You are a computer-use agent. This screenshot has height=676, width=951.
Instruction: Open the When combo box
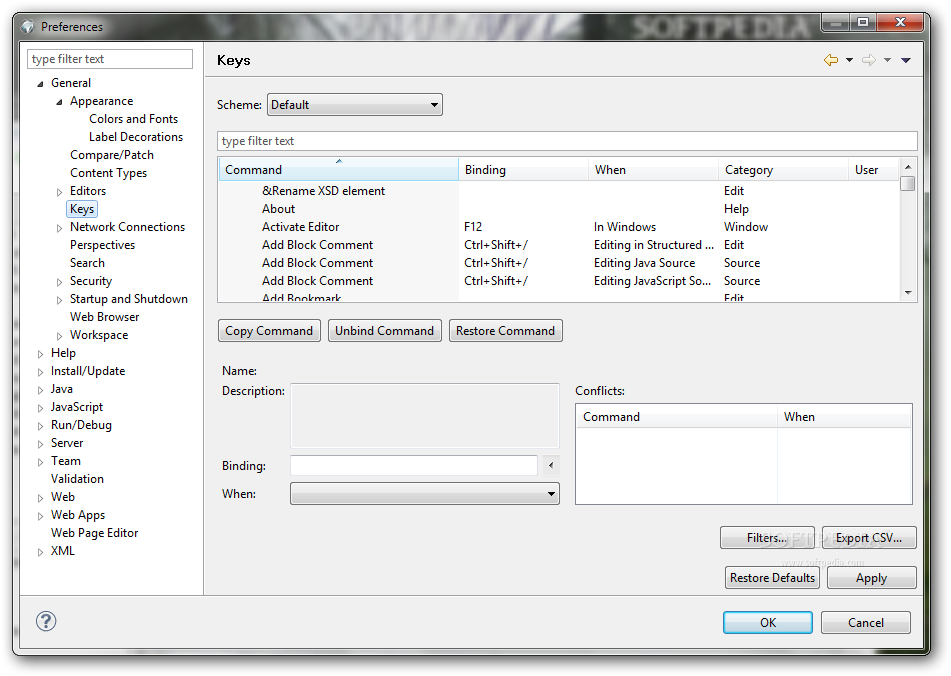point(425,494)
